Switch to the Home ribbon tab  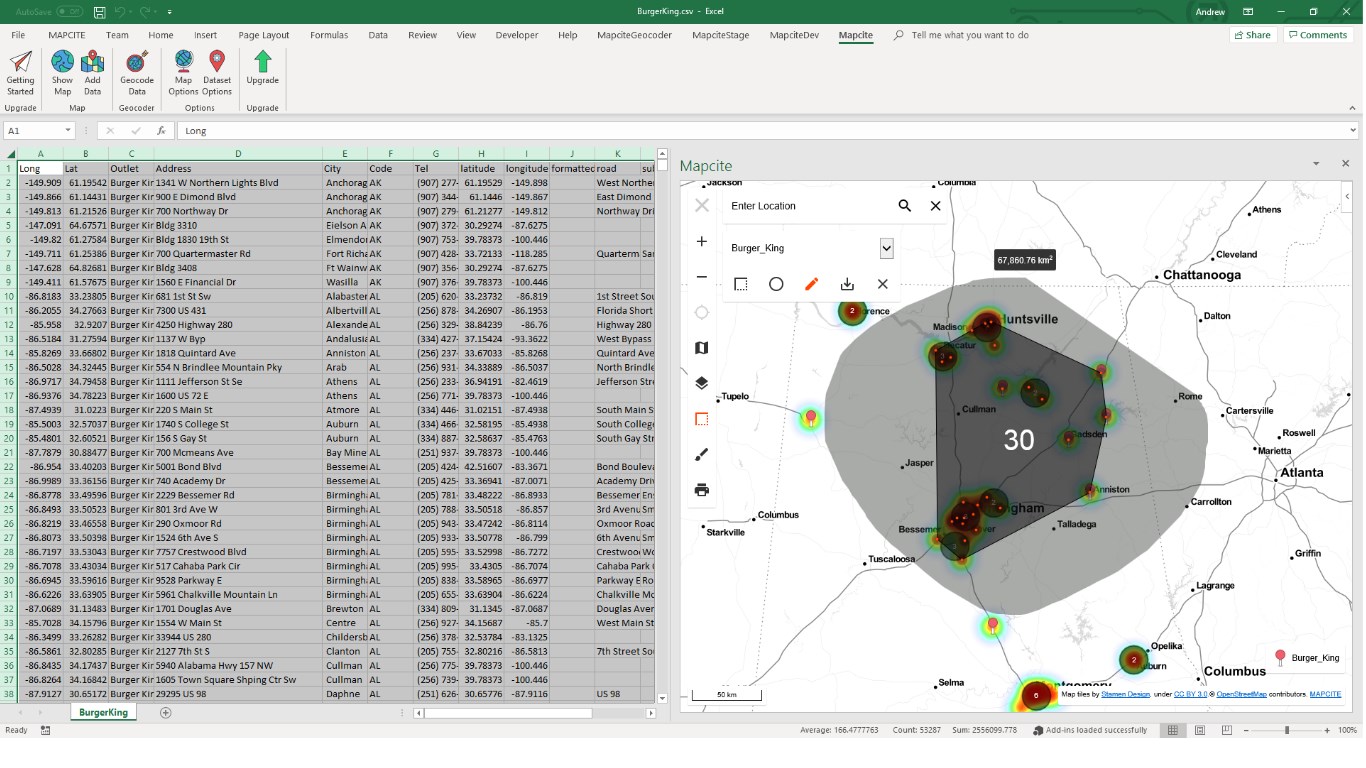(161, 35)
